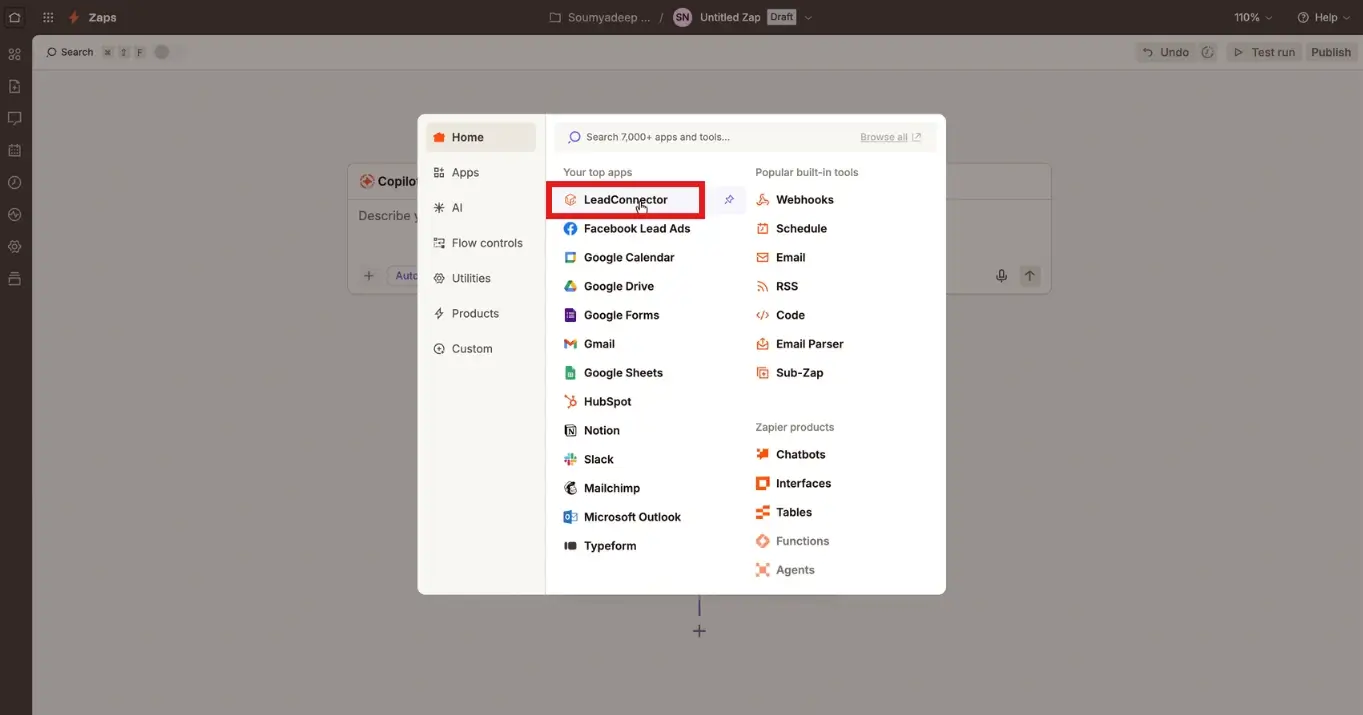Send the Copilot prompt arrow

tap(1029, 276)
